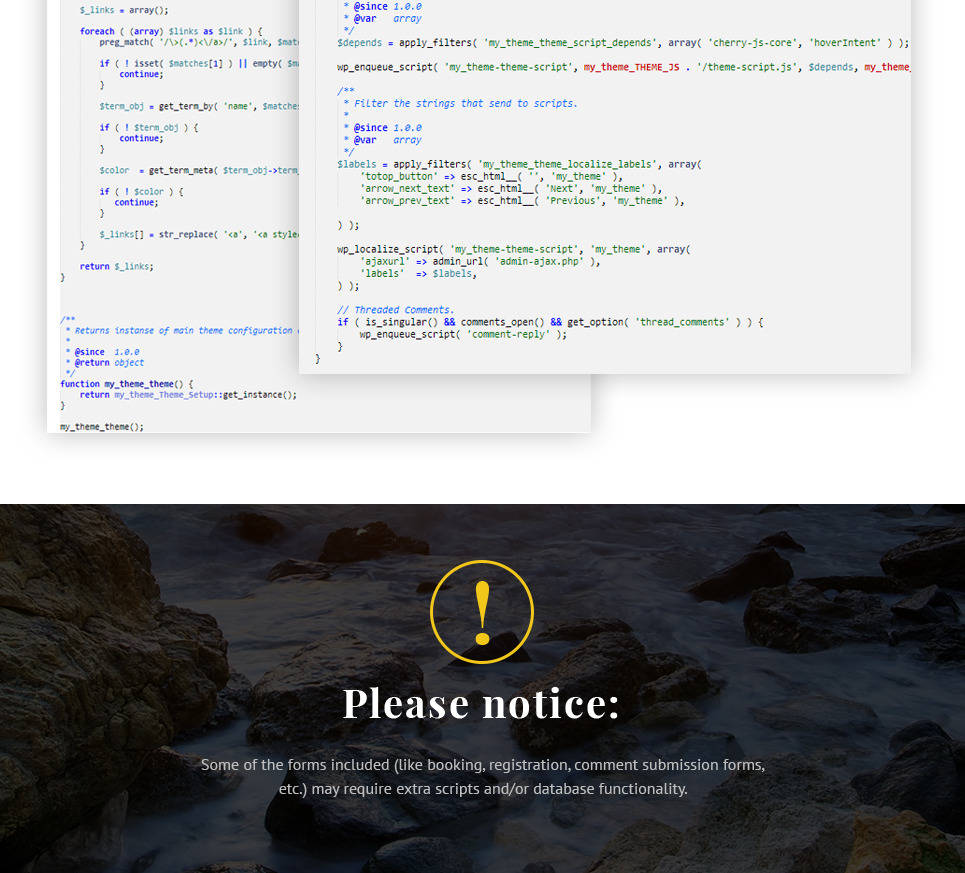Click the "Filter the strings" doc comment

pos(465,103)
